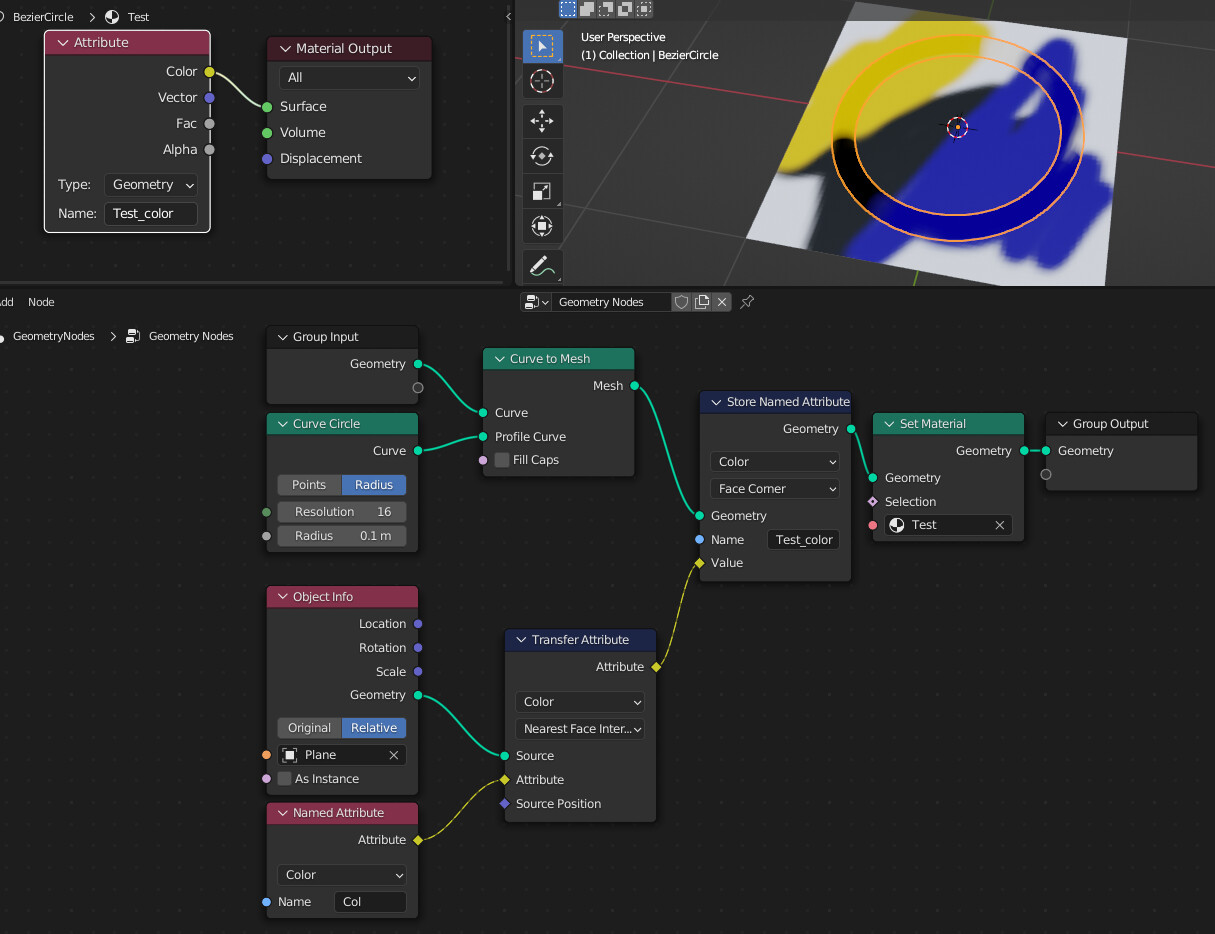
Task: Adjust the Resolution slider on Curve Circle
Action: click(x=341, y=511)
